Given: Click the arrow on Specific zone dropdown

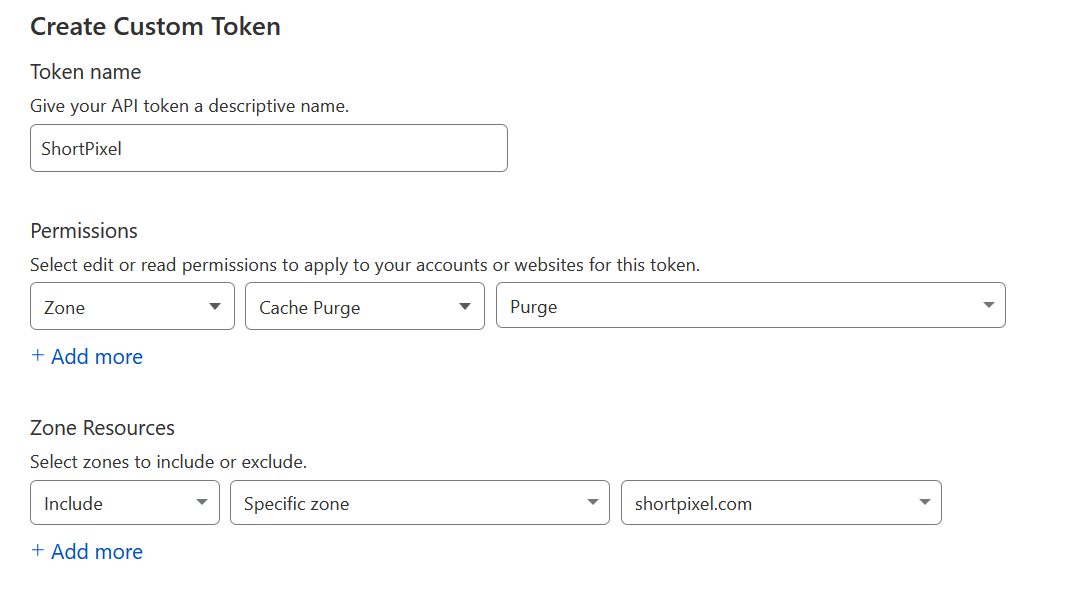Looking at the screenshot, I should [x=591, y=503].
